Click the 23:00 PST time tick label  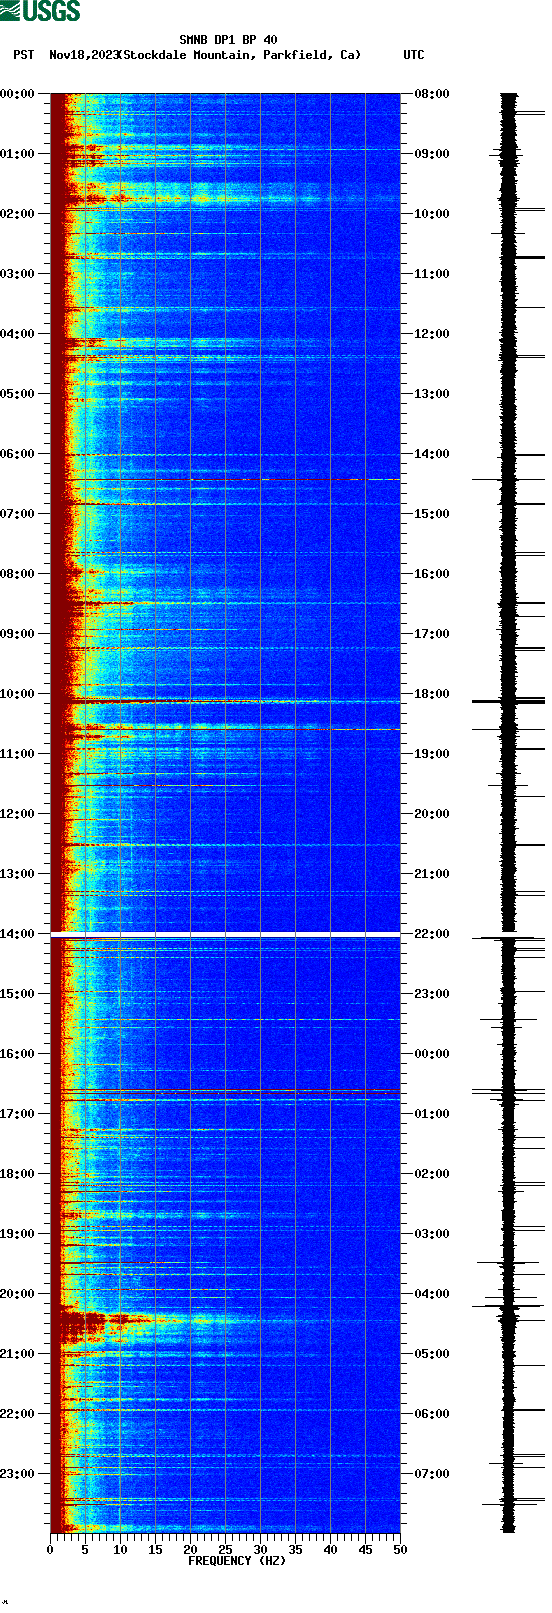coord(18,1474)
